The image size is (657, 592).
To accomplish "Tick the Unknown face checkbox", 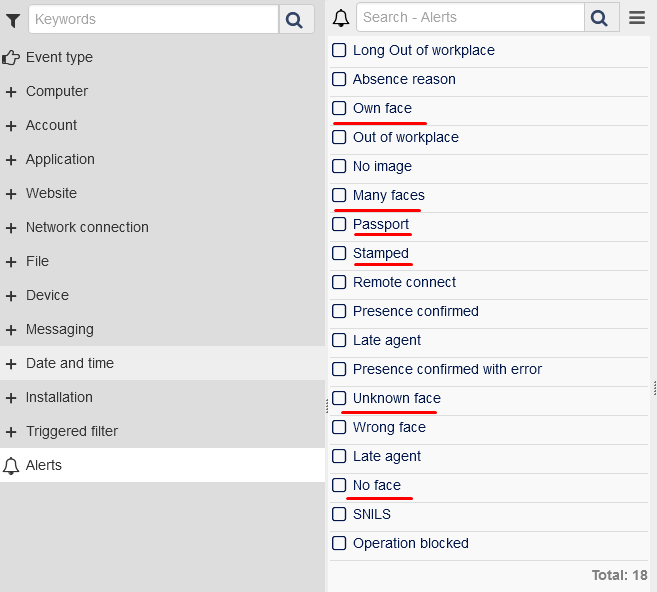I will [340, 398].
